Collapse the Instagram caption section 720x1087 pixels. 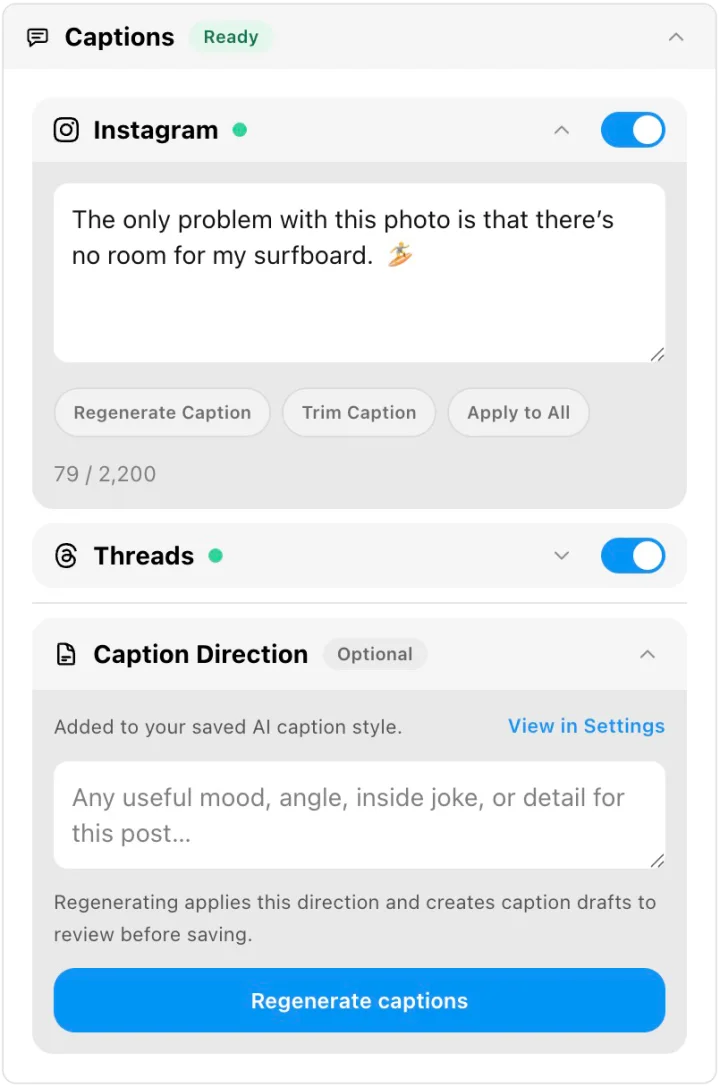click(x=561, y=130)
